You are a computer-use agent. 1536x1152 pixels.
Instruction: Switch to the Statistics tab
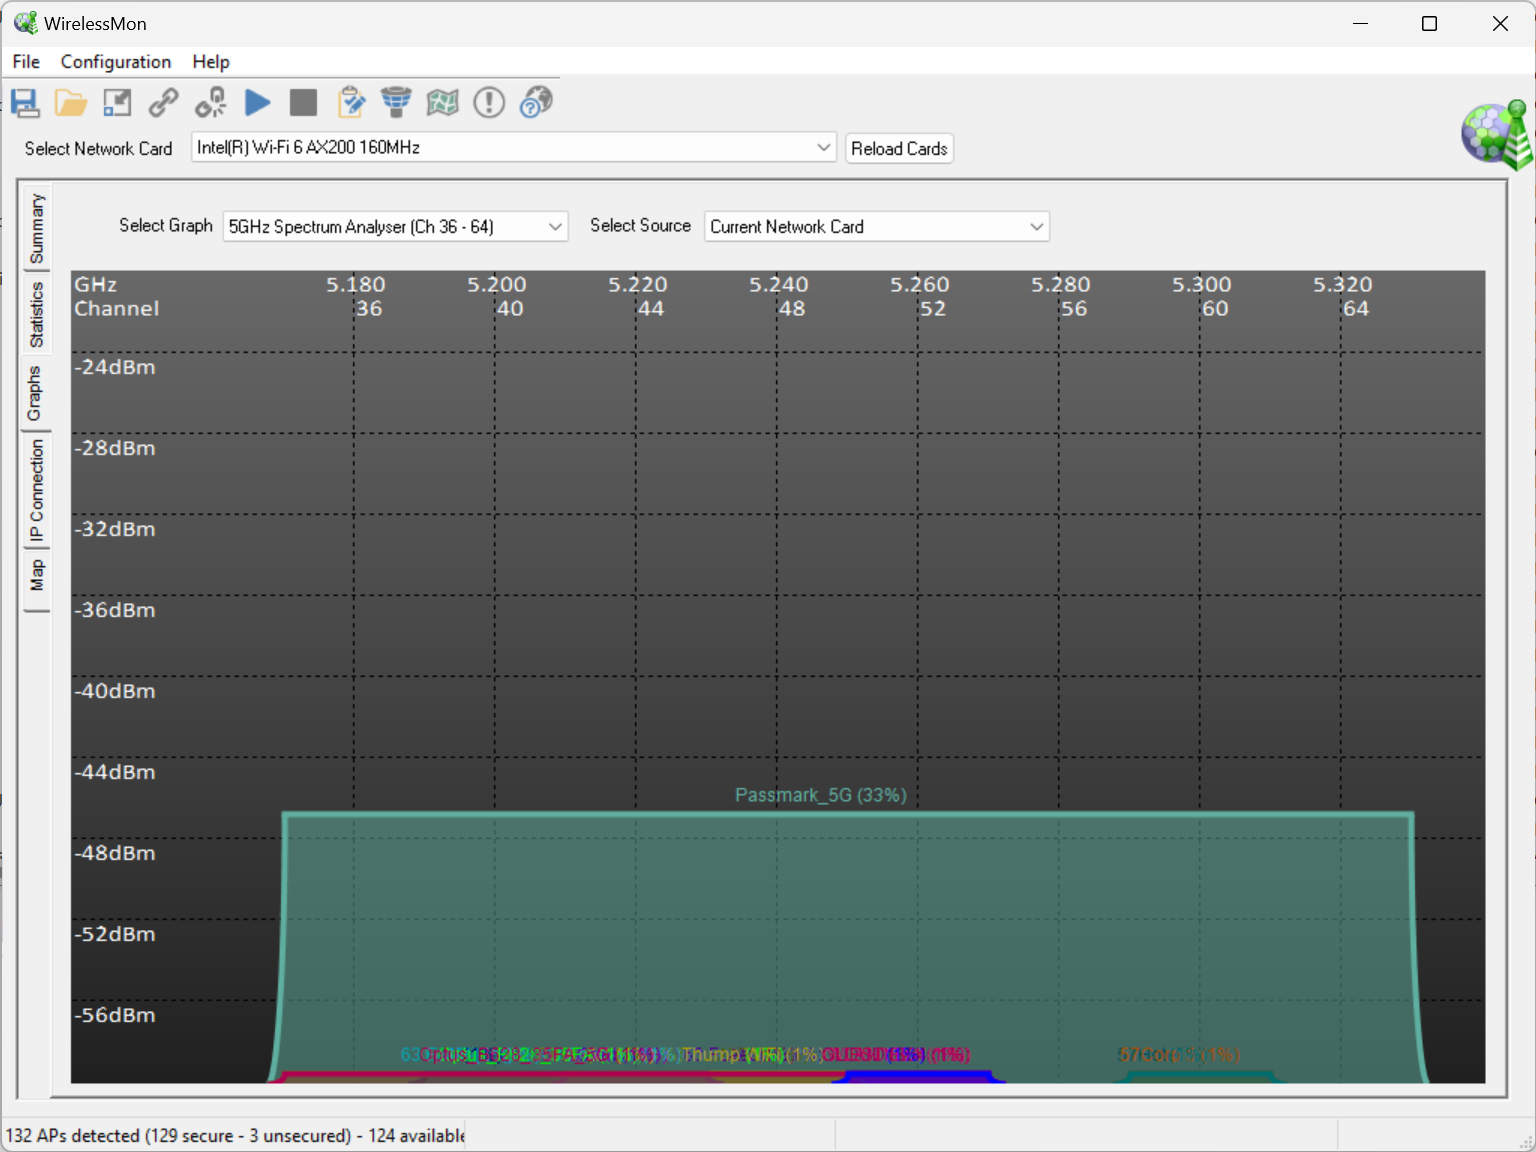pyautogui.click(x=37, y=315)
